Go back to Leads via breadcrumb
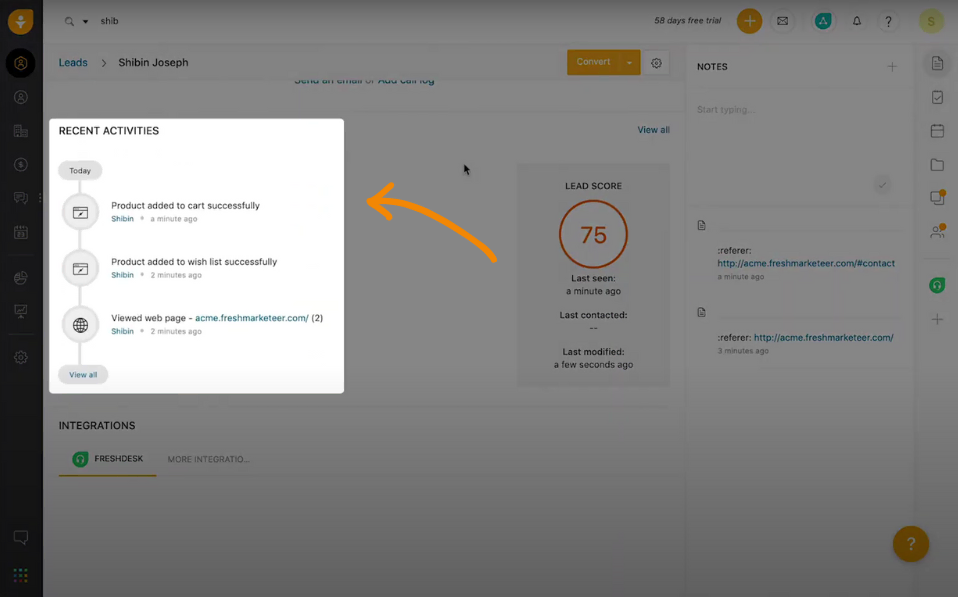This screenshot has width=958, height=597. (73, 62)
